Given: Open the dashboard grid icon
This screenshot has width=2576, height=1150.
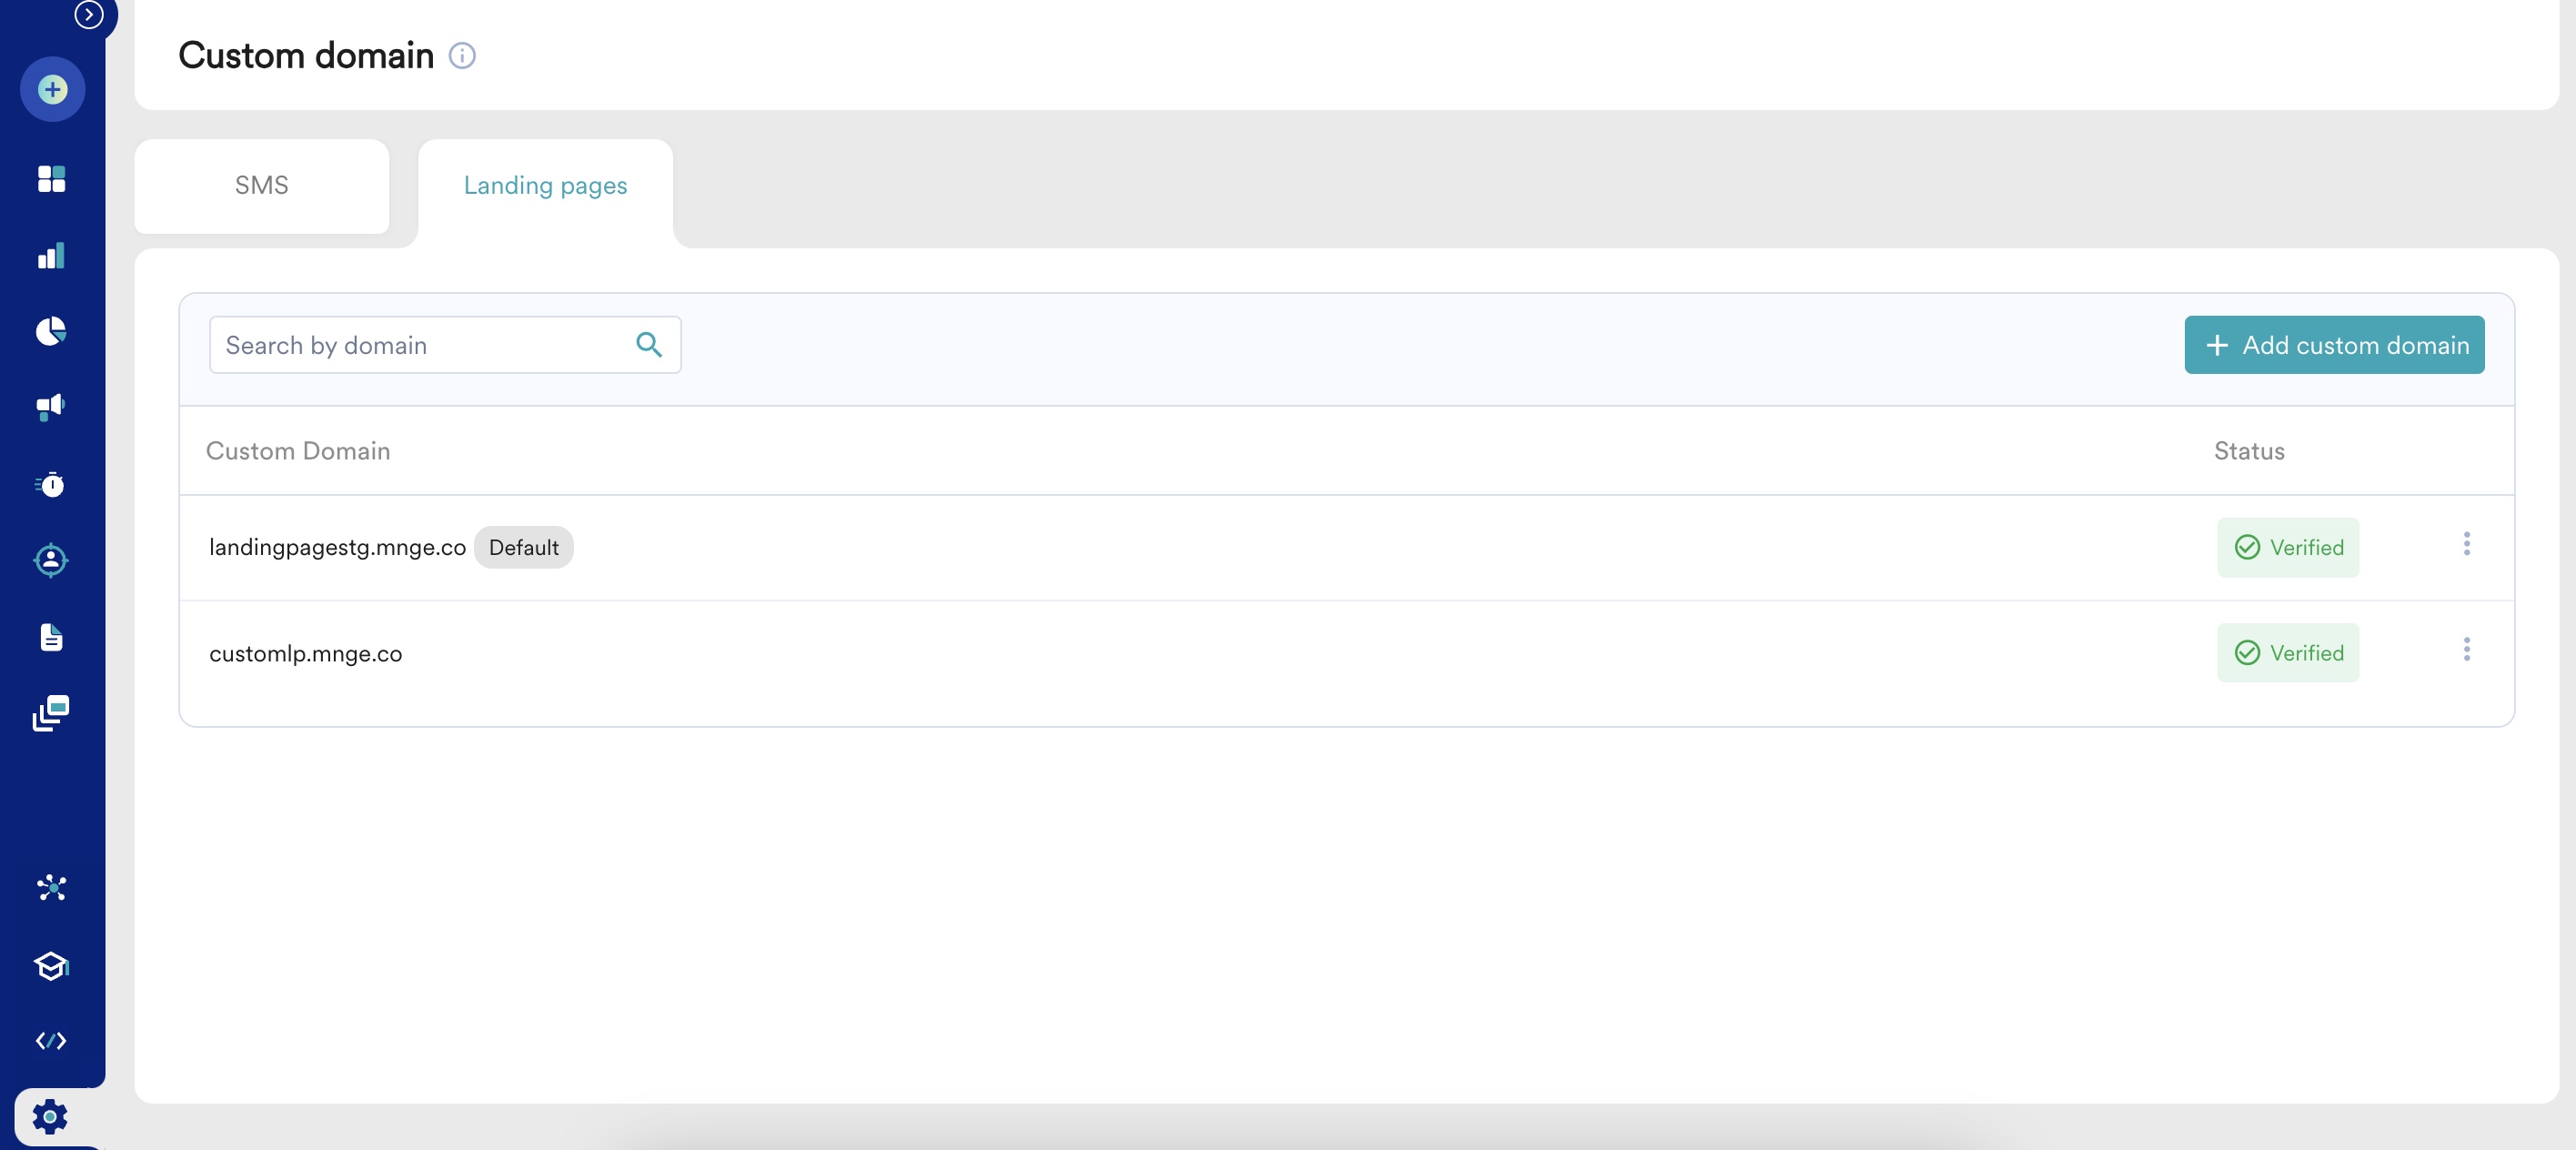Looking at the screenshot, I should (52, 179).
